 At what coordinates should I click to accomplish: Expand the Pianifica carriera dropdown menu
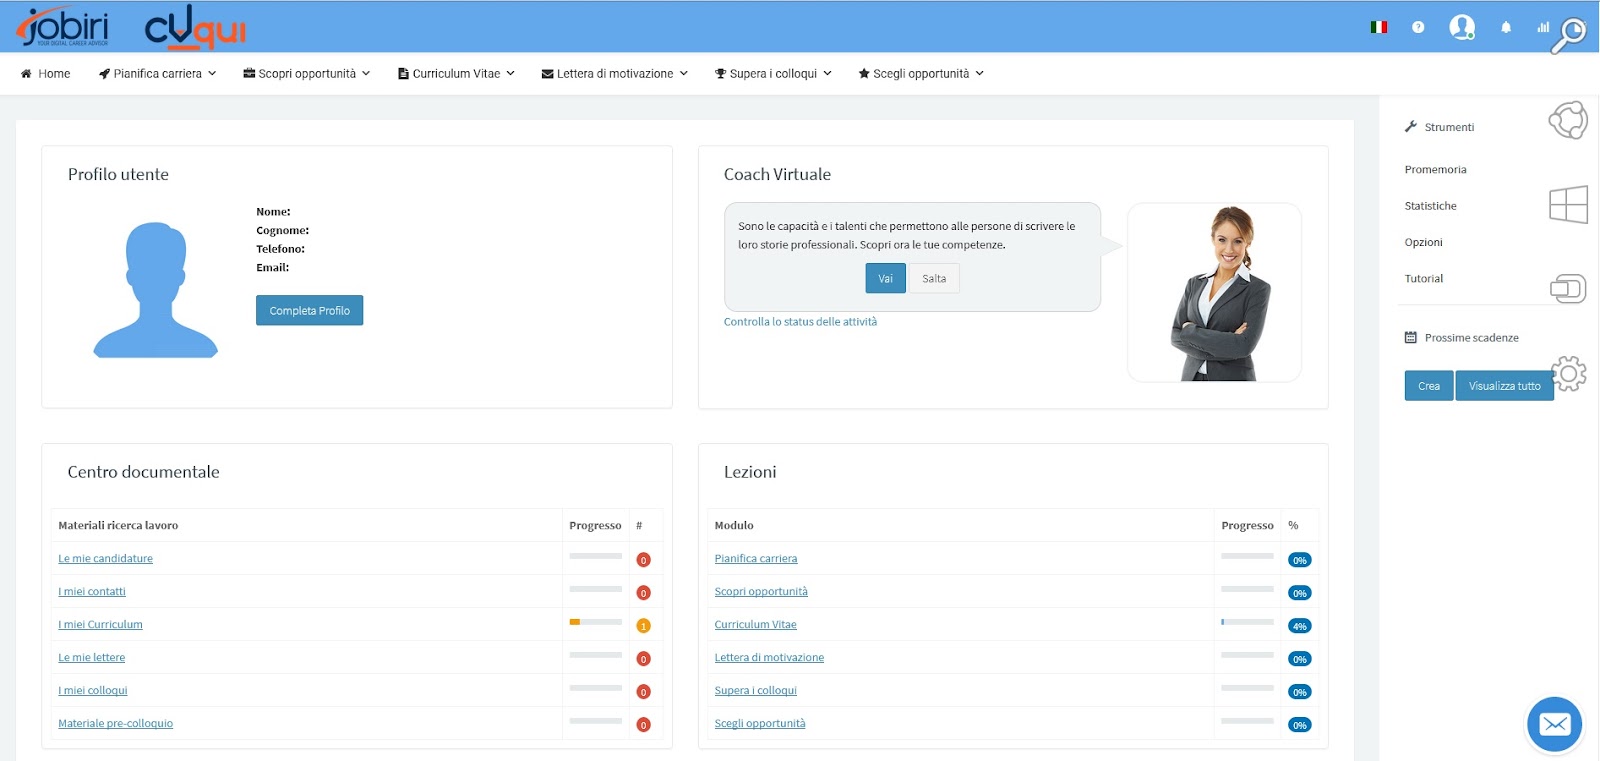pyautogui.click(x=158, y=74)
